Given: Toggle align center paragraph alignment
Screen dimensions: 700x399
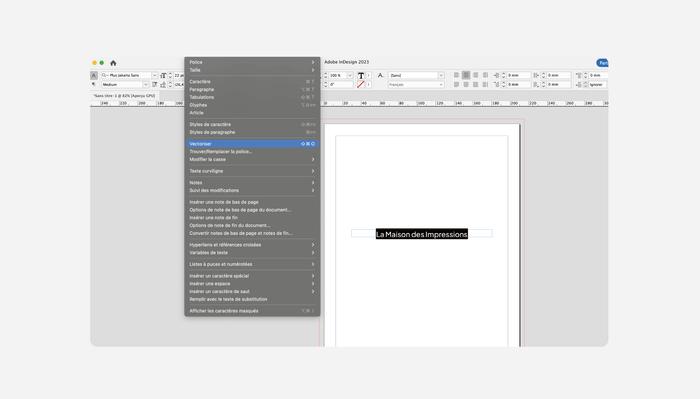Looking at the screenshot, I should [x=466, y=75].
